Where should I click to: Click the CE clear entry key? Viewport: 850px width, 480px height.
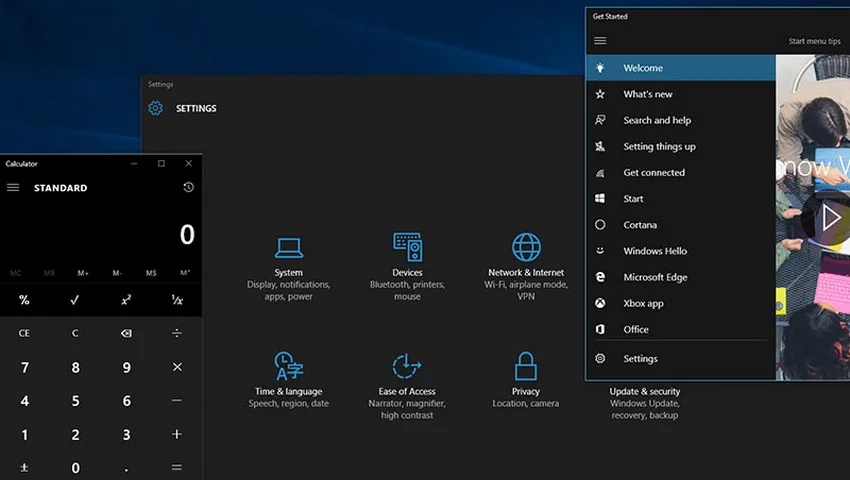pyautogui.click(x=24, y=333)
